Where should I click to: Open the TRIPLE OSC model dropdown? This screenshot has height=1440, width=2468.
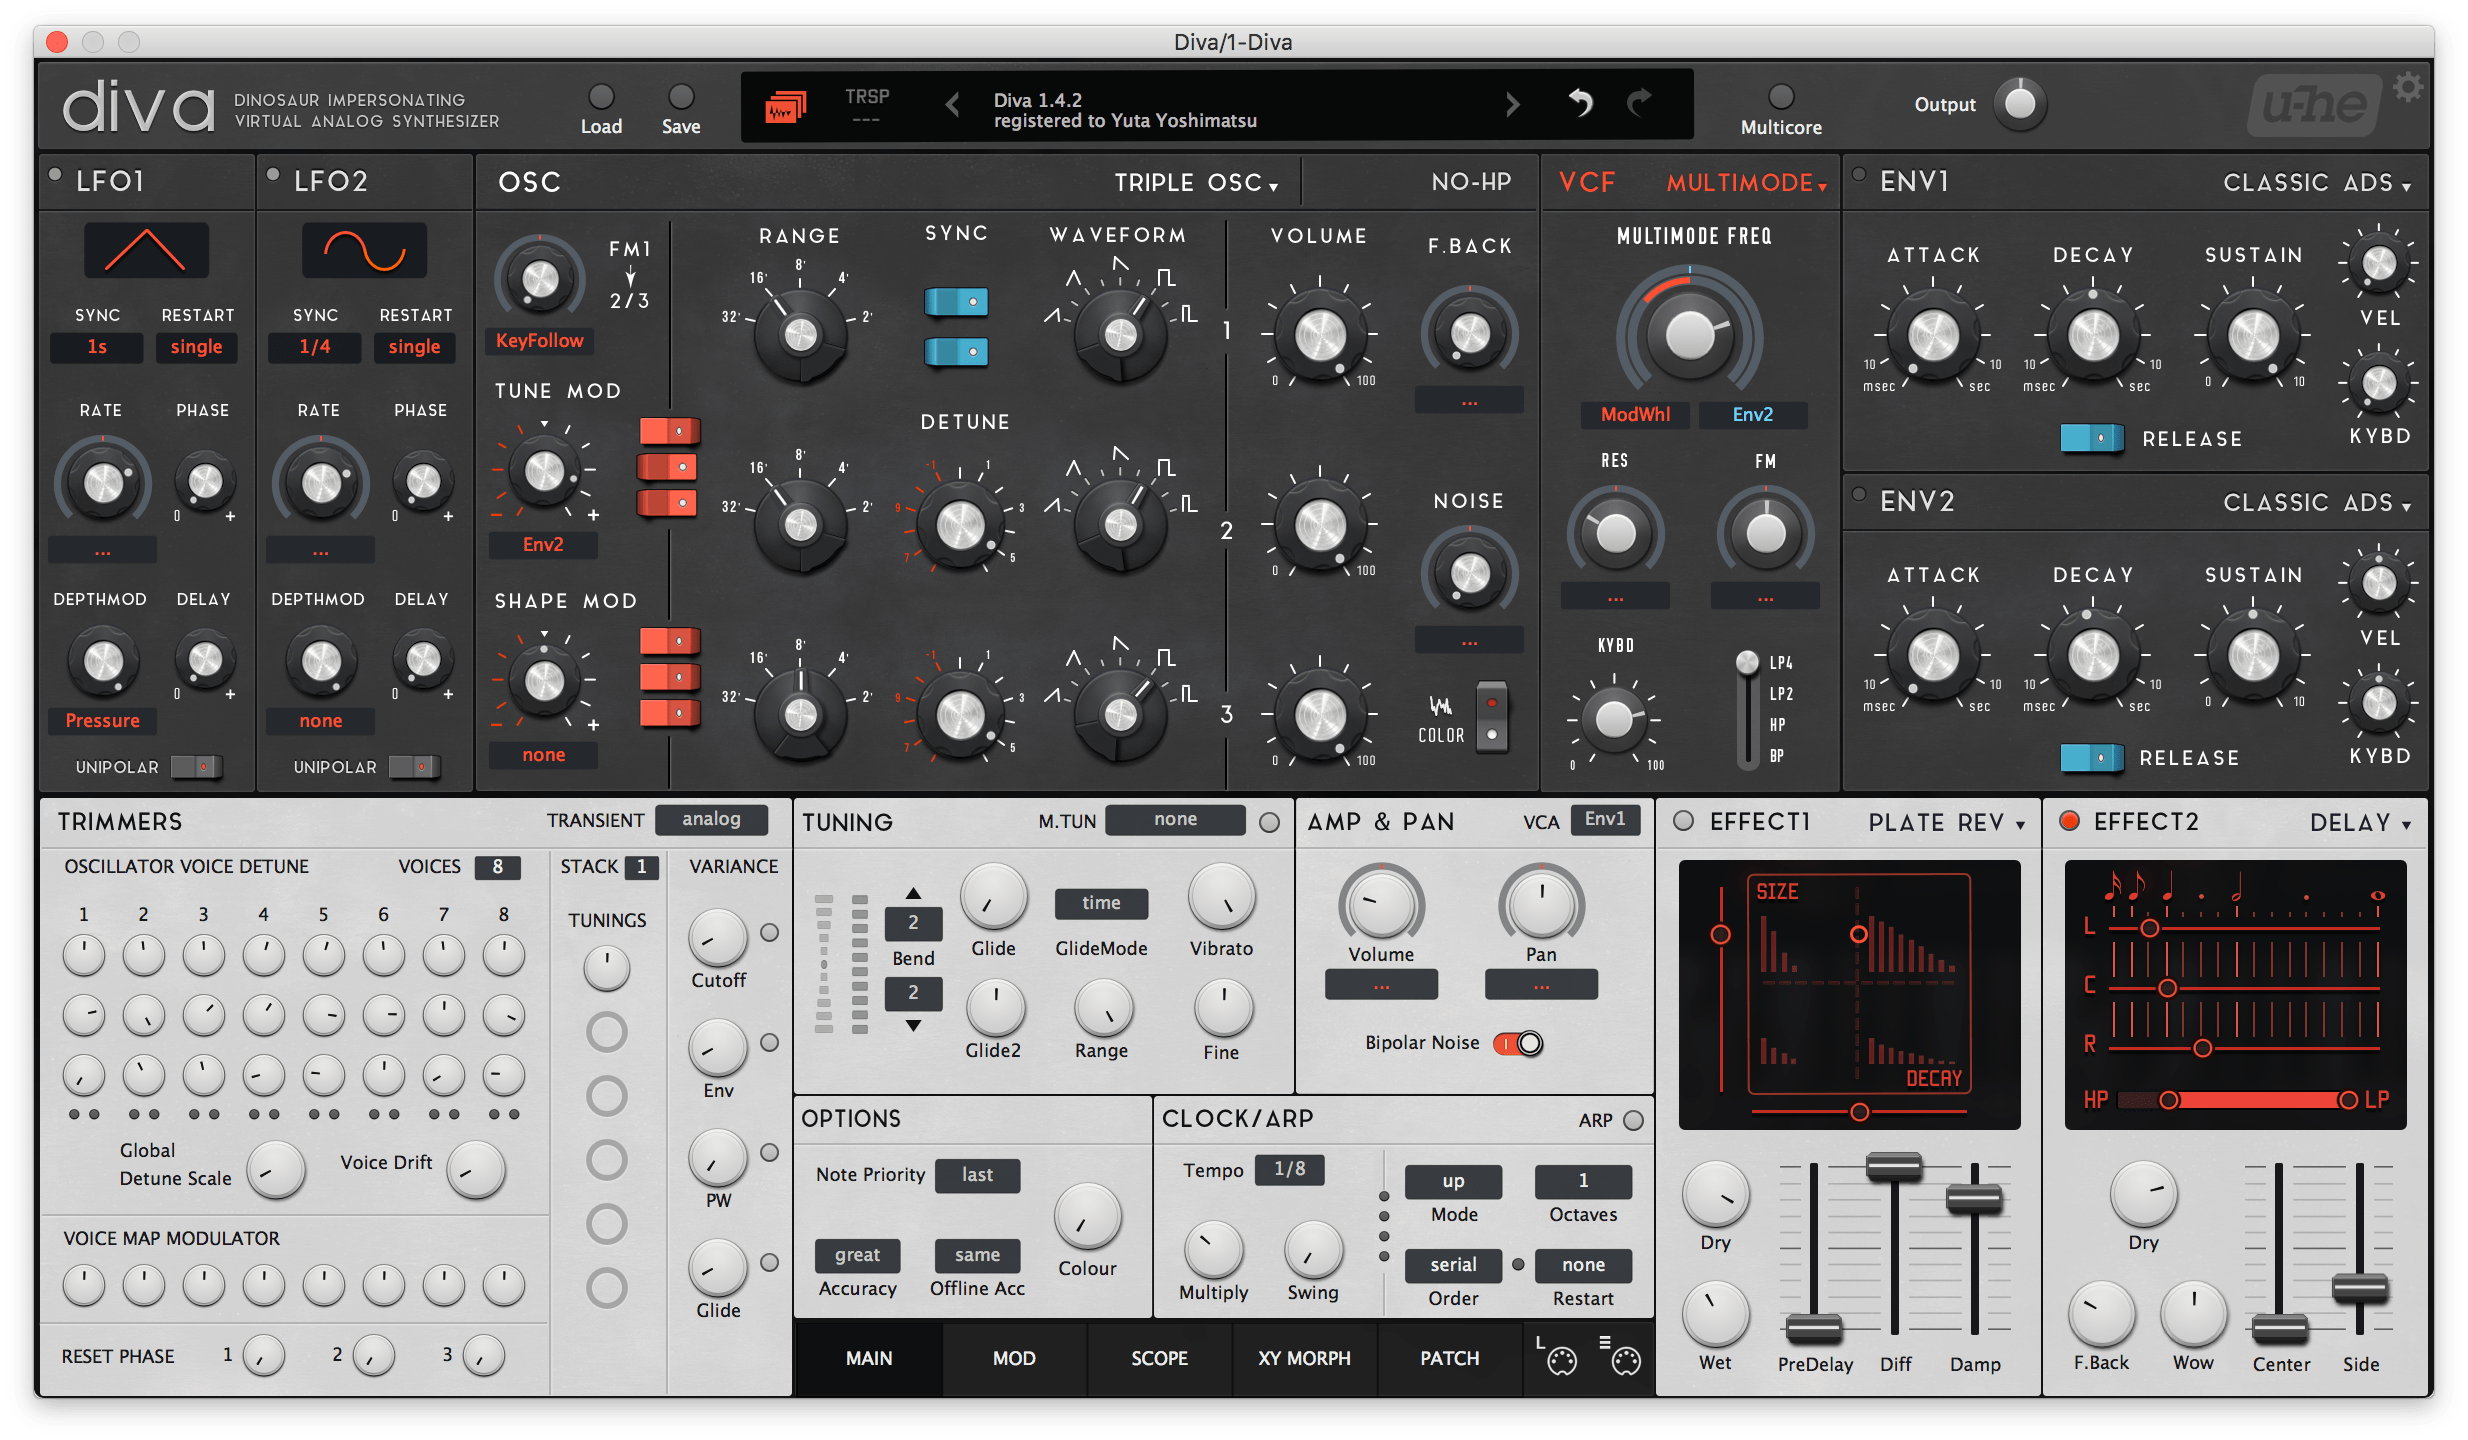pyautogui.click(x=1196, y=182)
